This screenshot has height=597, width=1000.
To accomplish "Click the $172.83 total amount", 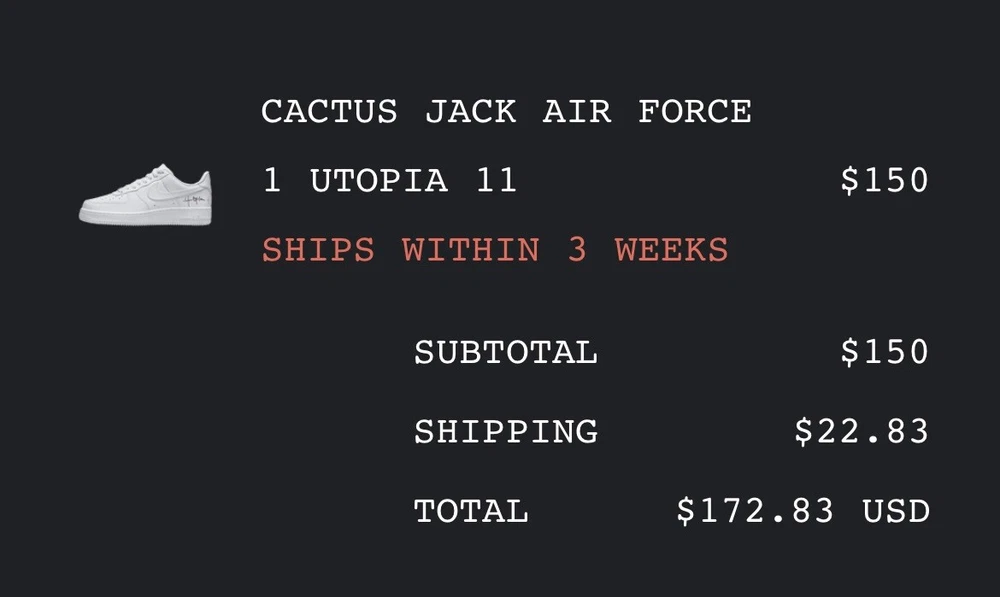I will click(x=755, y=512).
